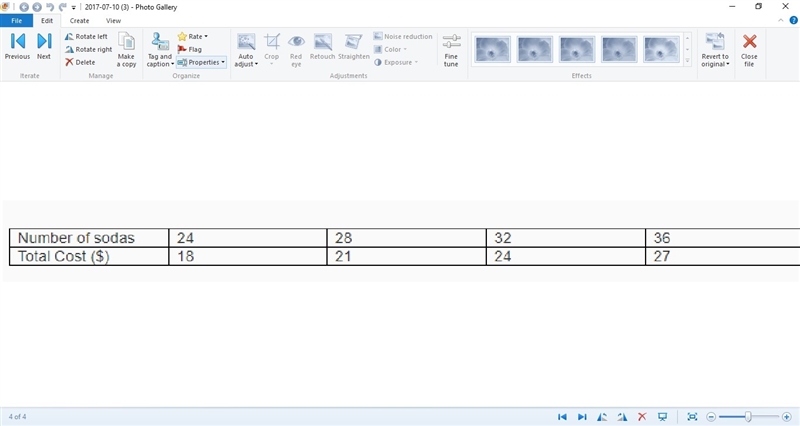
Task: Select the Retouch tool
Action: (x=322, y=47)
